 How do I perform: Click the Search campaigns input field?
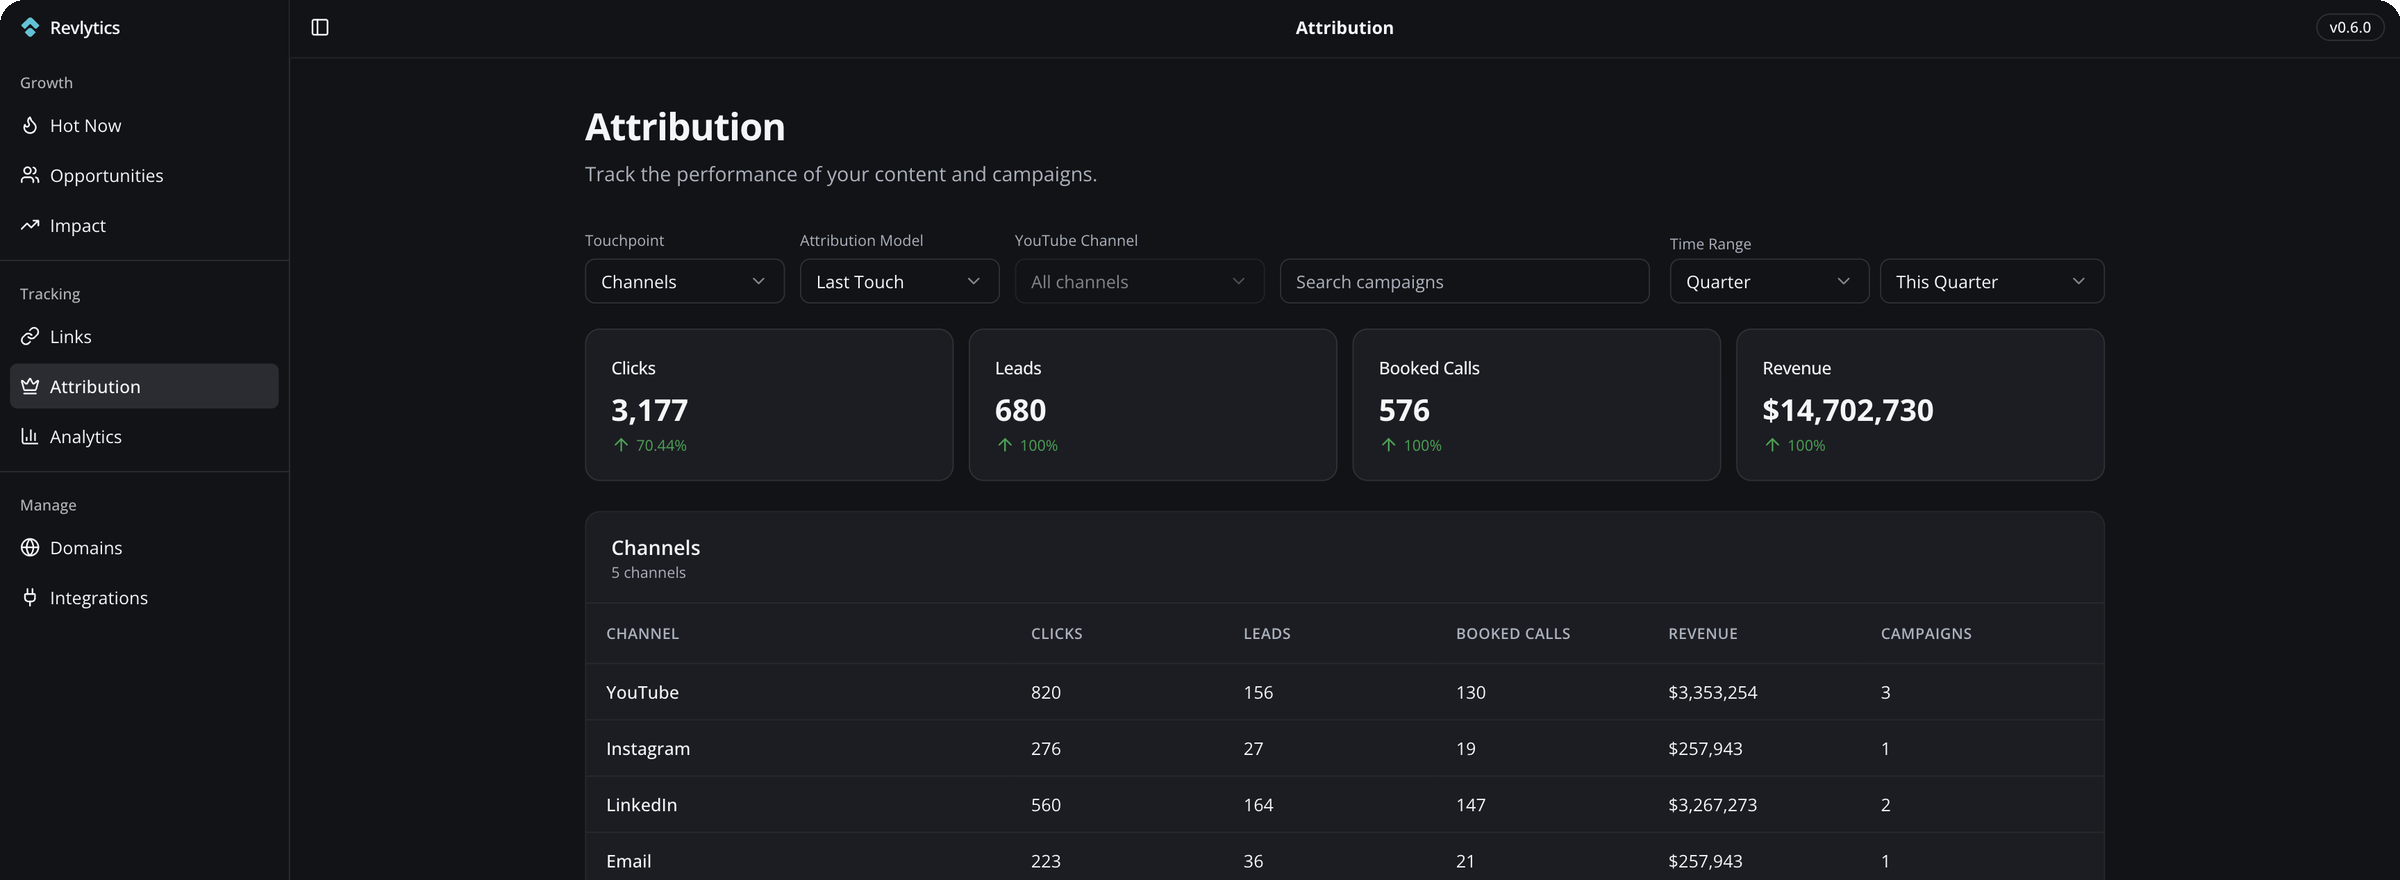1464,281
